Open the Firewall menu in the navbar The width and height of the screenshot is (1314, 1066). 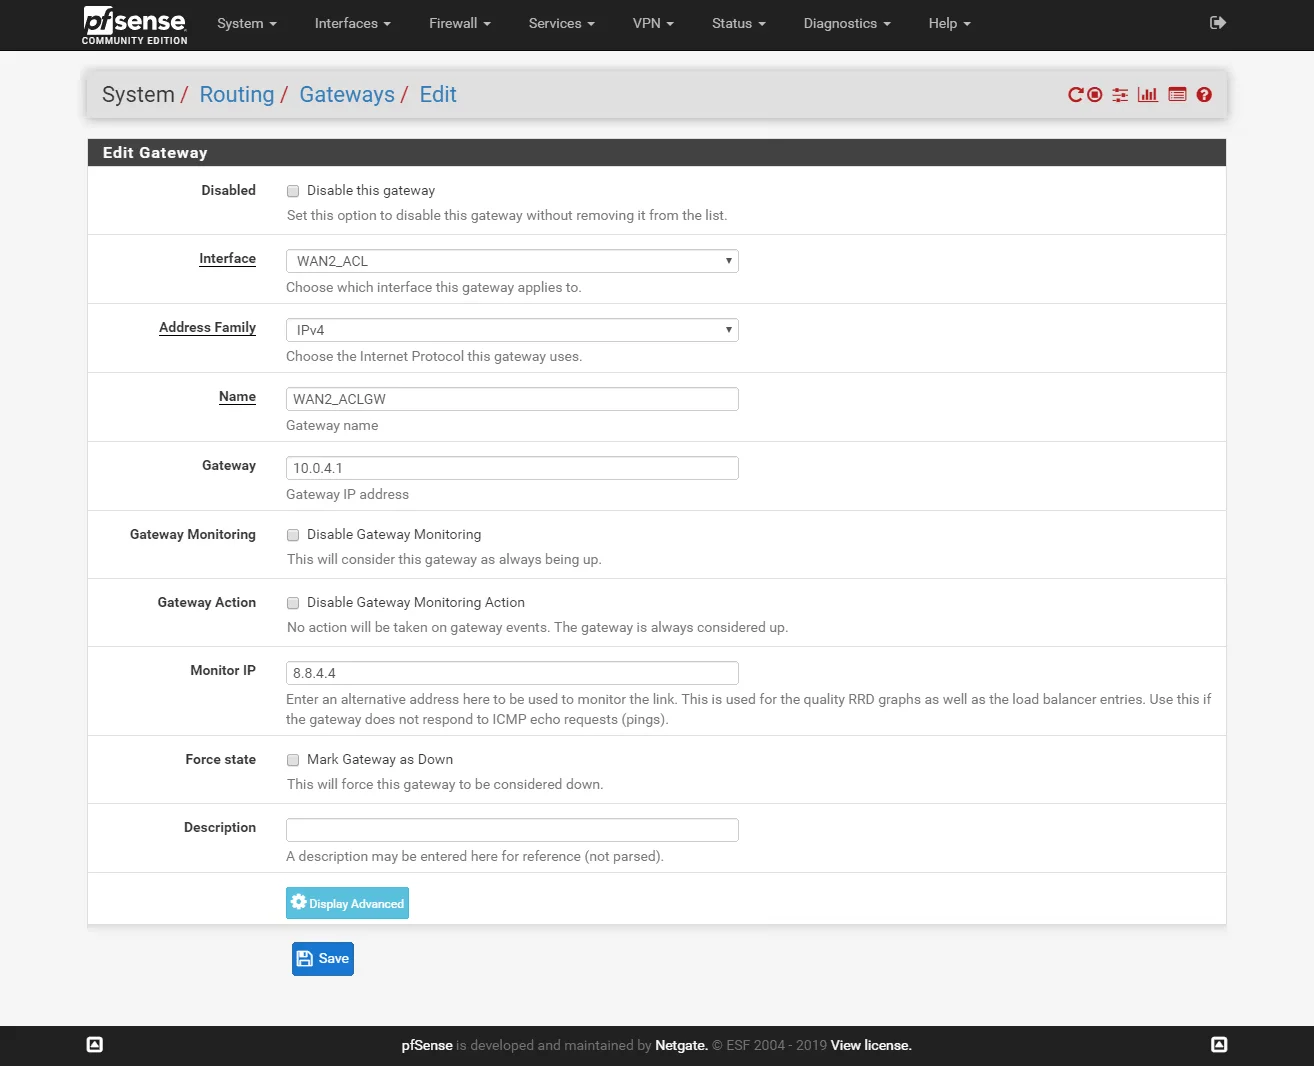tap(459, 23)
